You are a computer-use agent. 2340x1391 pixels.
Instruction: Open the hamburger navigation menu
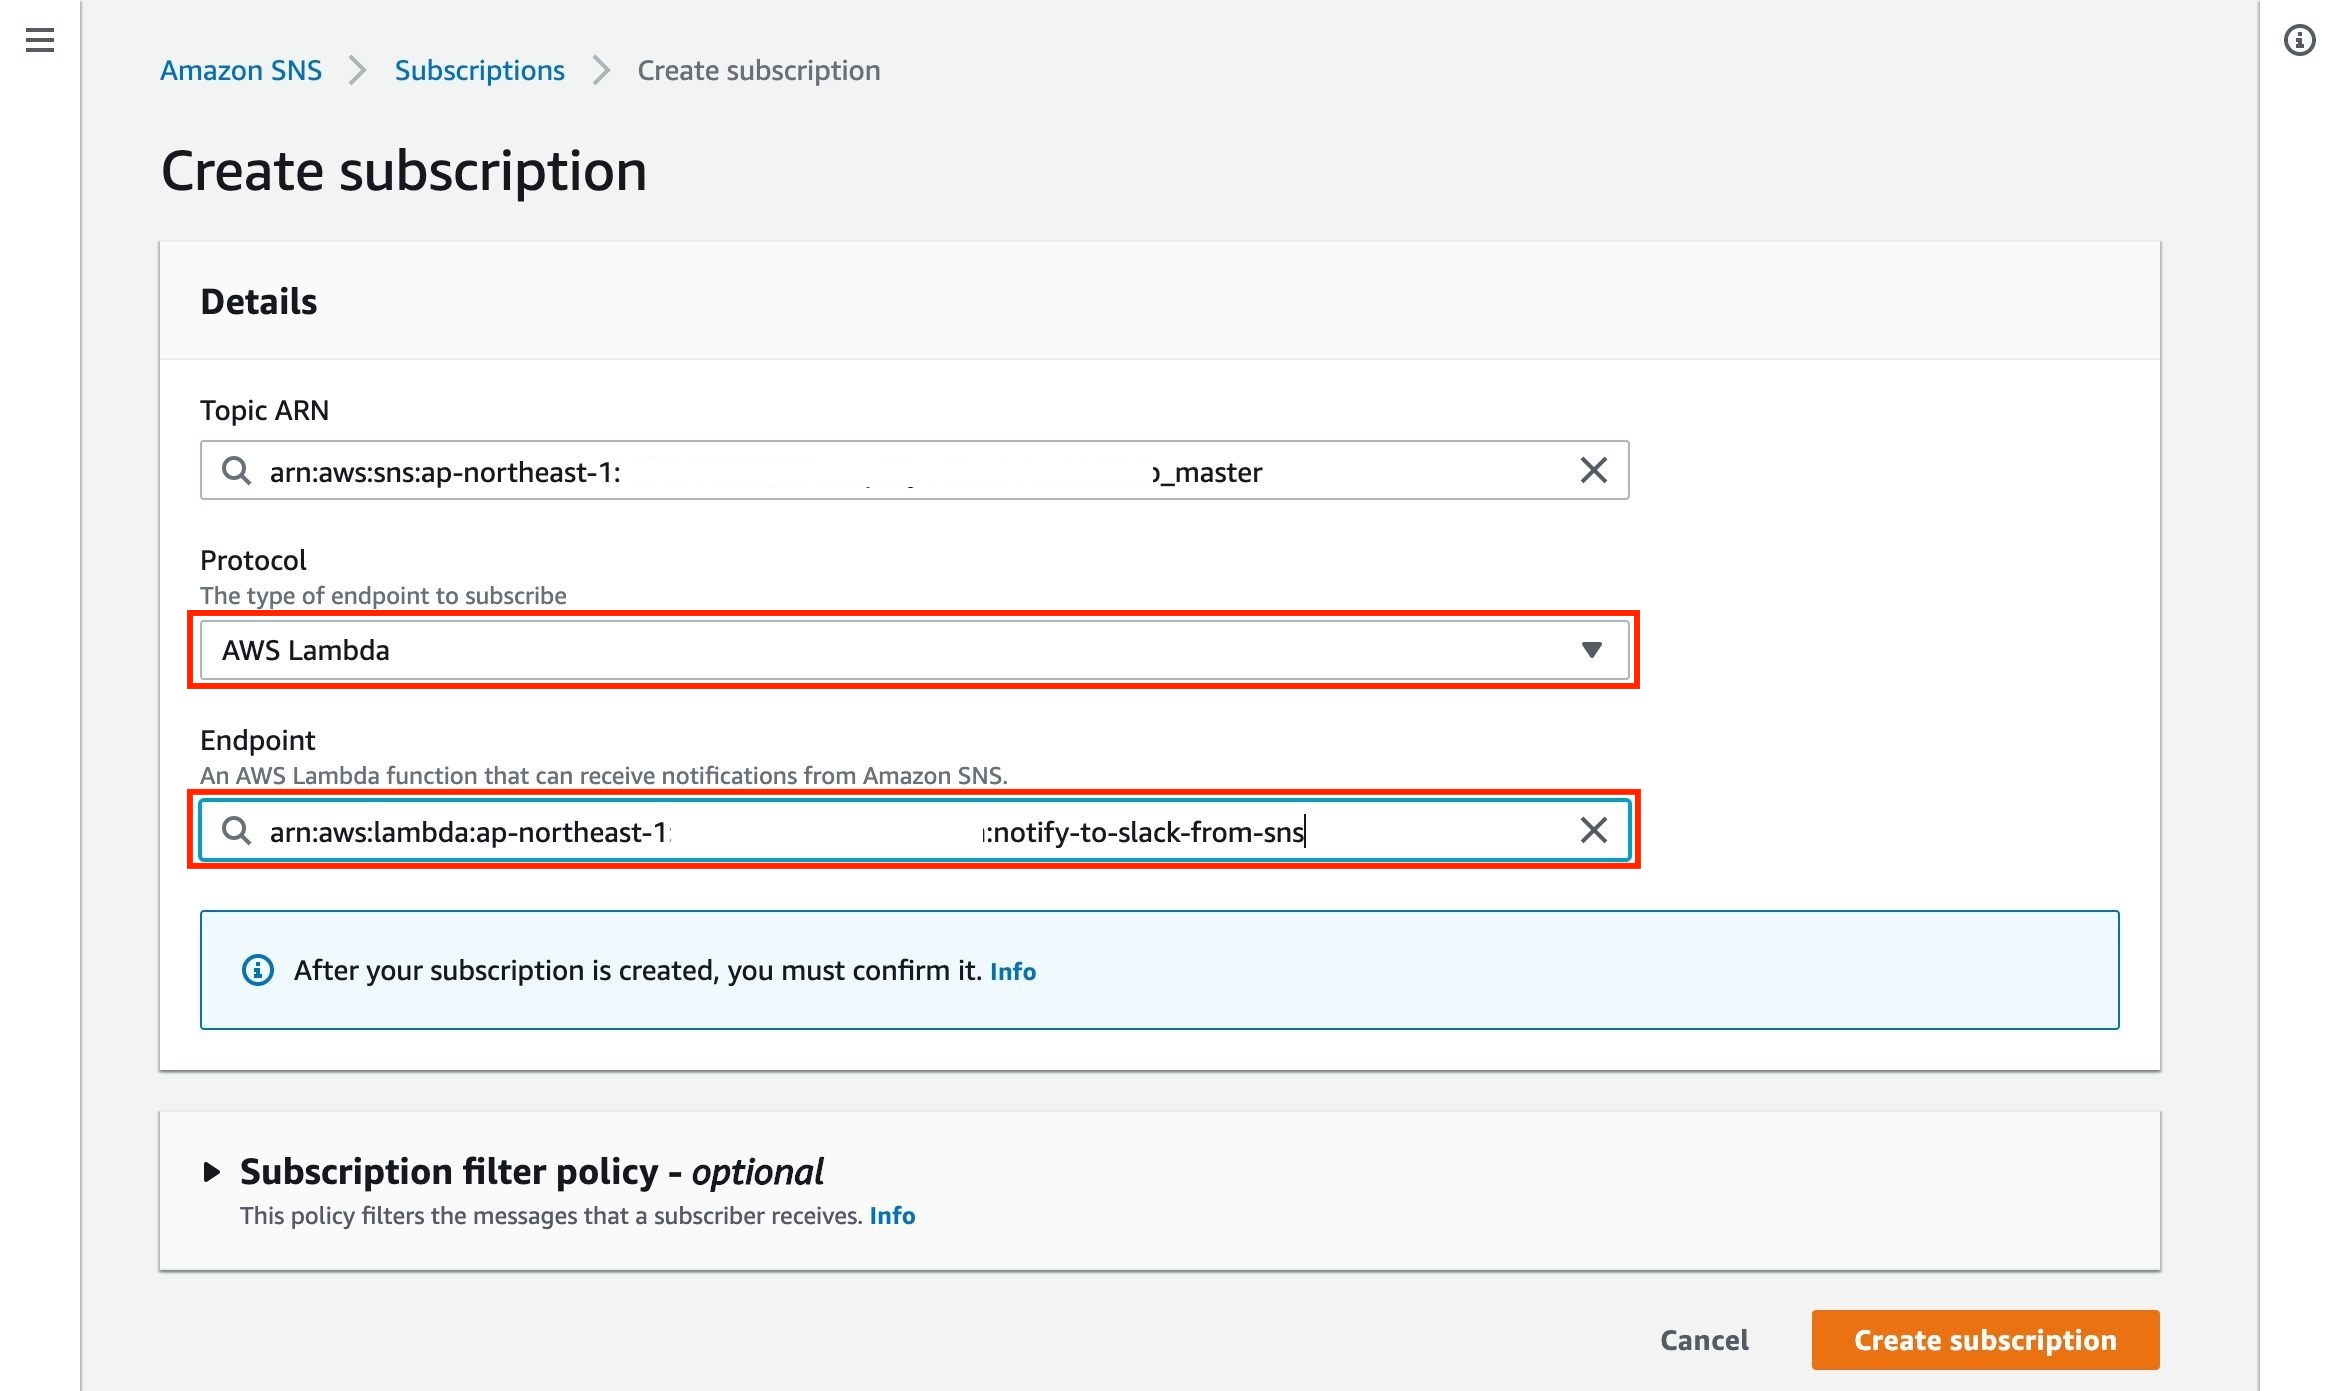pyautogui.click(x=40, y=40)
